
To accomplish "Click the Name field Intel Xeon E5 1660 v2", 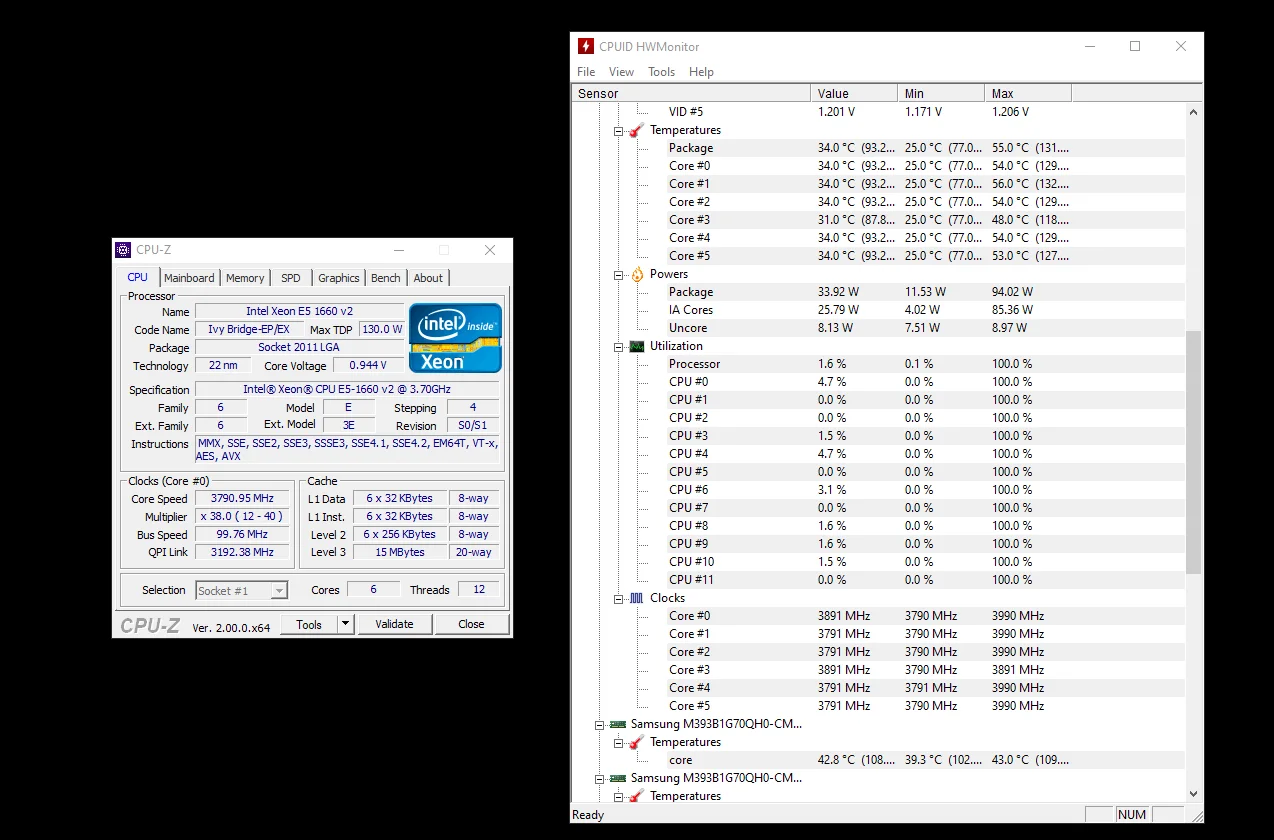I will point(299,312).
